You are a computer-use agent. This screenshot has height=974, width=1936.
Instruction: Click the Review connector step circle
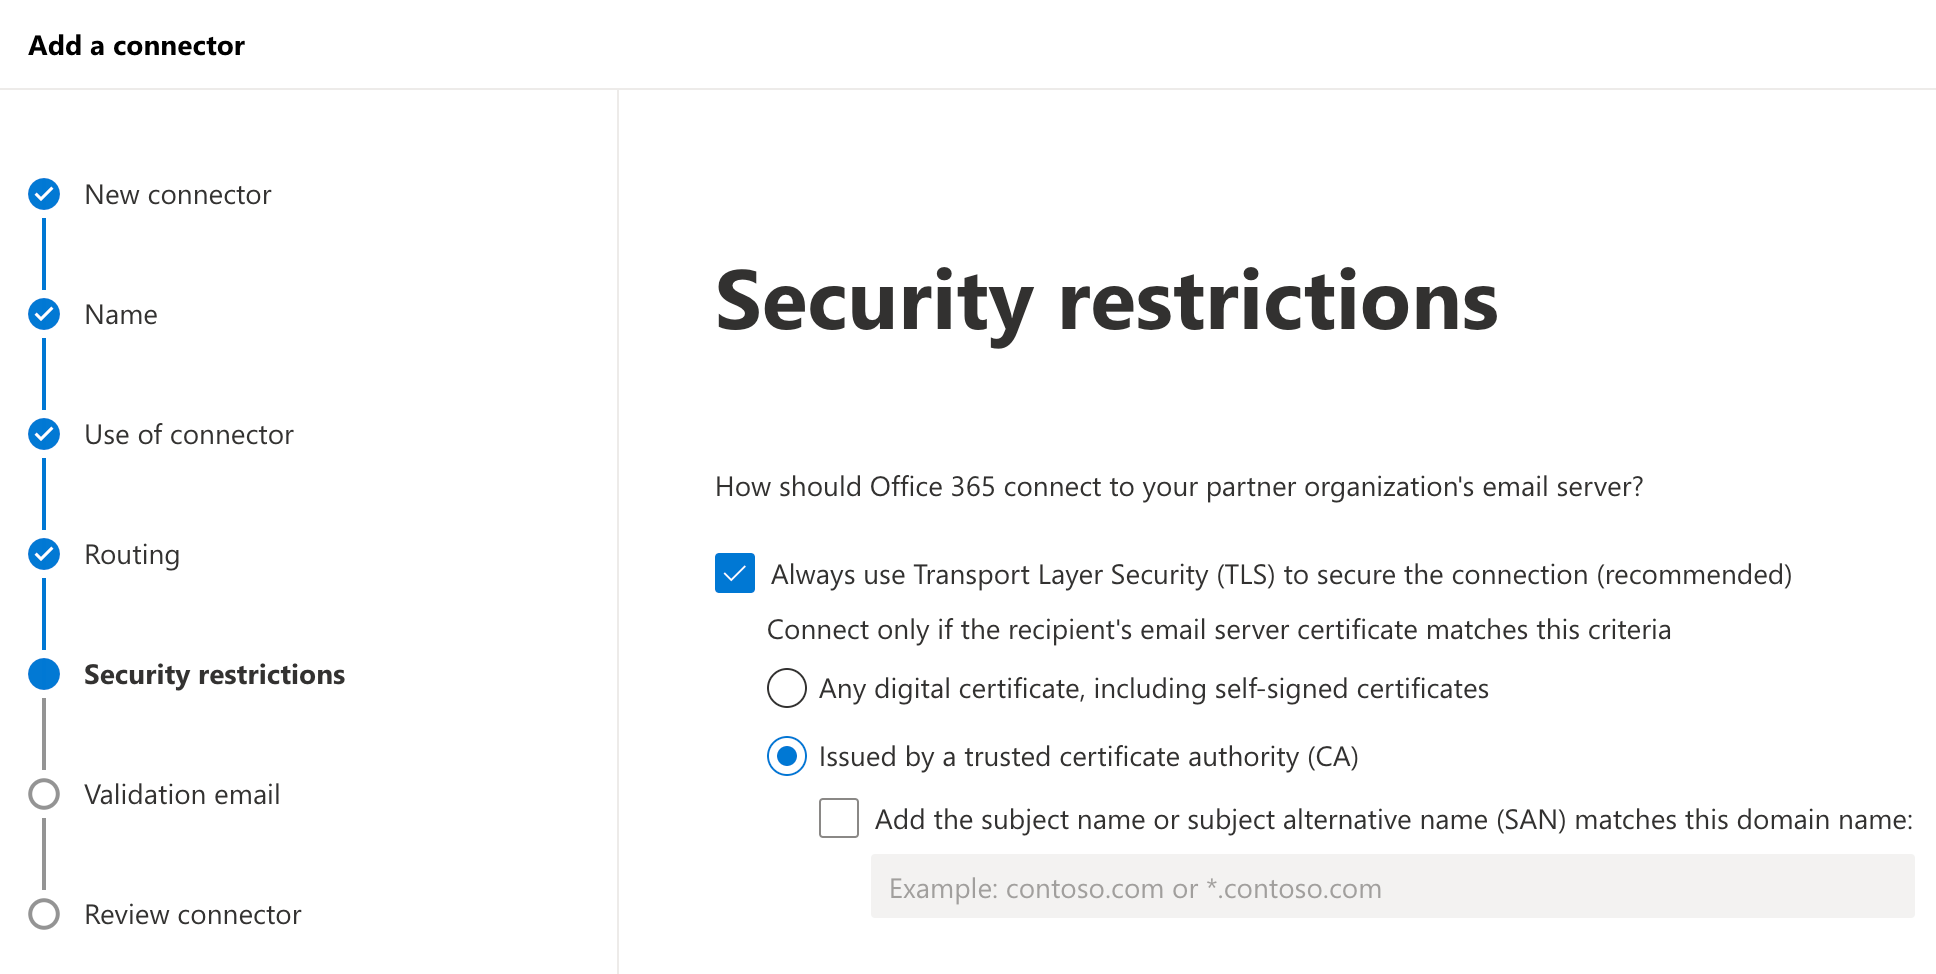point(44,914)
